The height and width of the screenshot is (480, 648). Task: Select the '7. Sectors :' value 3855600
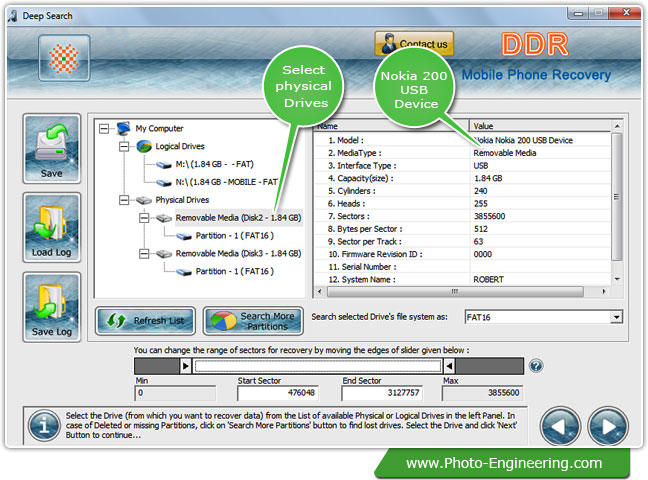click(x=489, y=216)
